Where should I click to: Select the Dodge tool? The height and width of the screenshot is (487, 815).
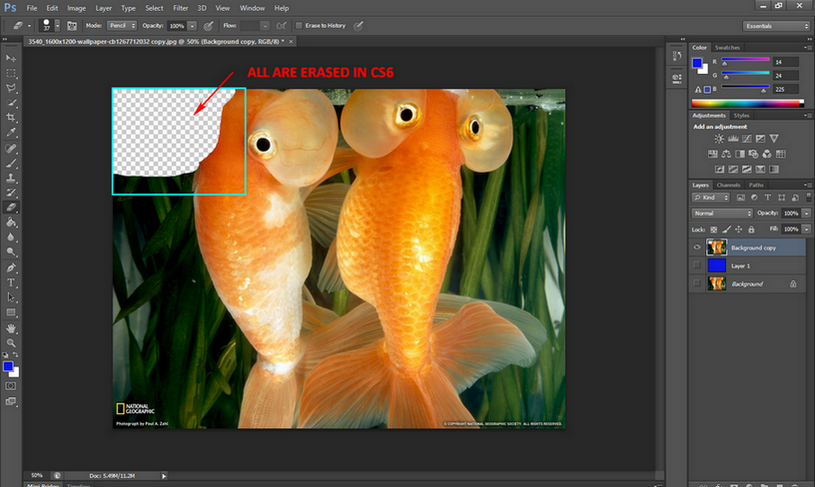coord(11,252)
